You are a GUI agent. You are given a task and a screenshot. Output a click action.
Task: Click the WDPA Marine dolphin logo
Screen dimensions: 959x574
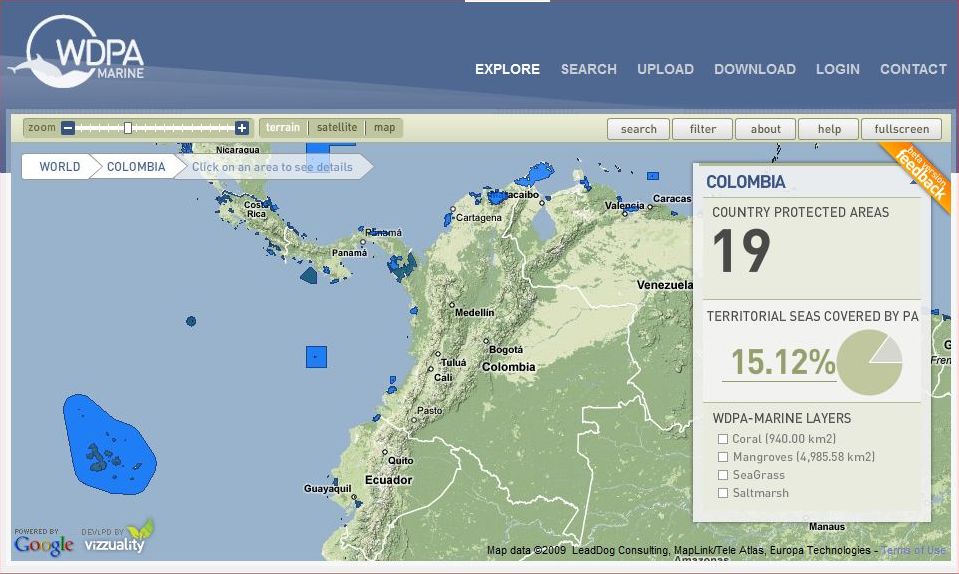[x=77, y=52]
